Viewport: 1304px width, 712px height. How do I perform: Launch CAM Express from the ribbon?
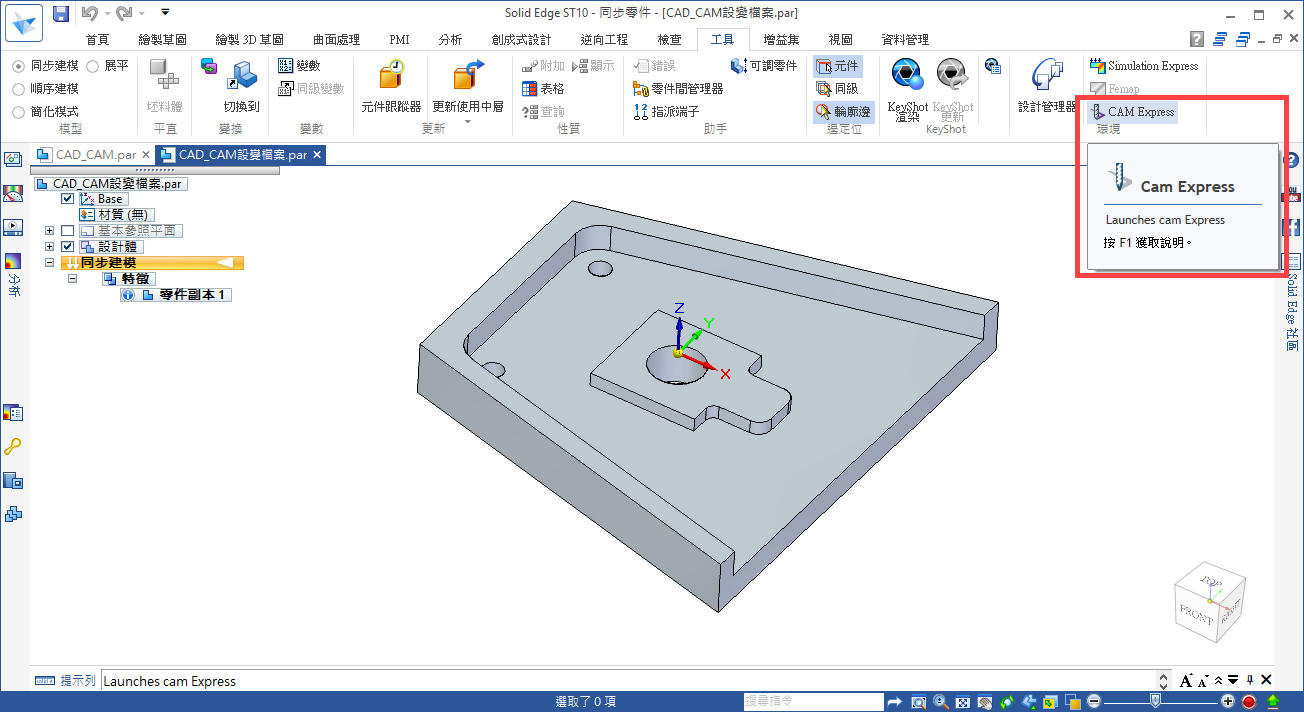pos(1132,112)
